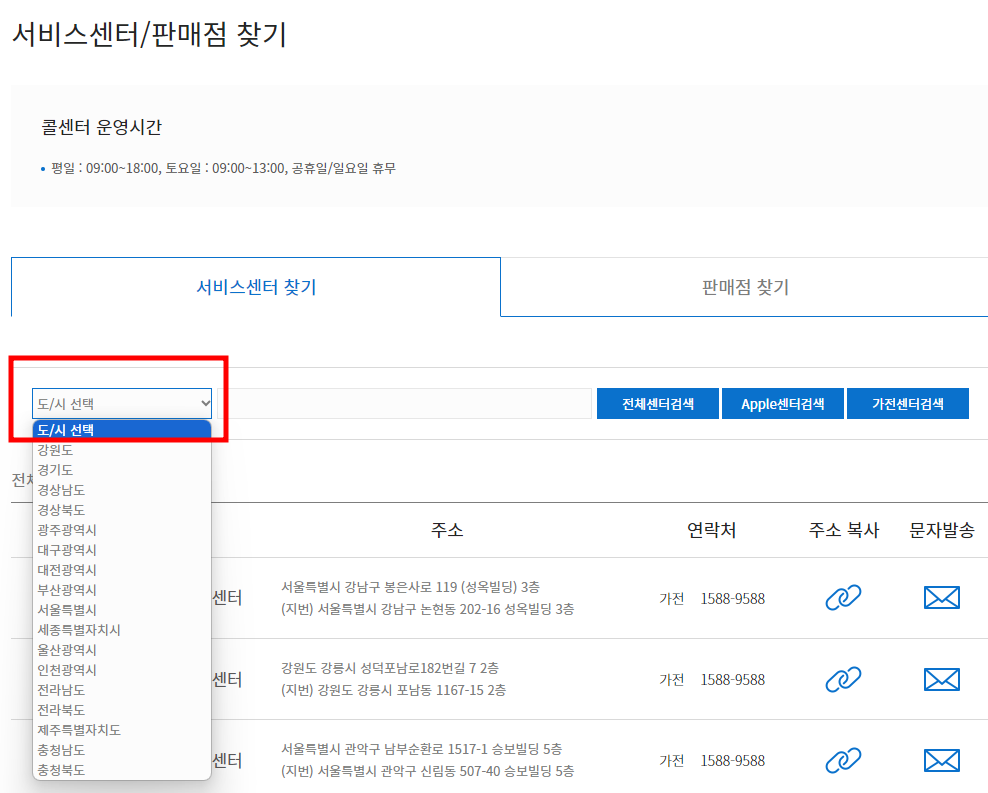Click the envelope icon for the 강릉 center

click(940, 679)
